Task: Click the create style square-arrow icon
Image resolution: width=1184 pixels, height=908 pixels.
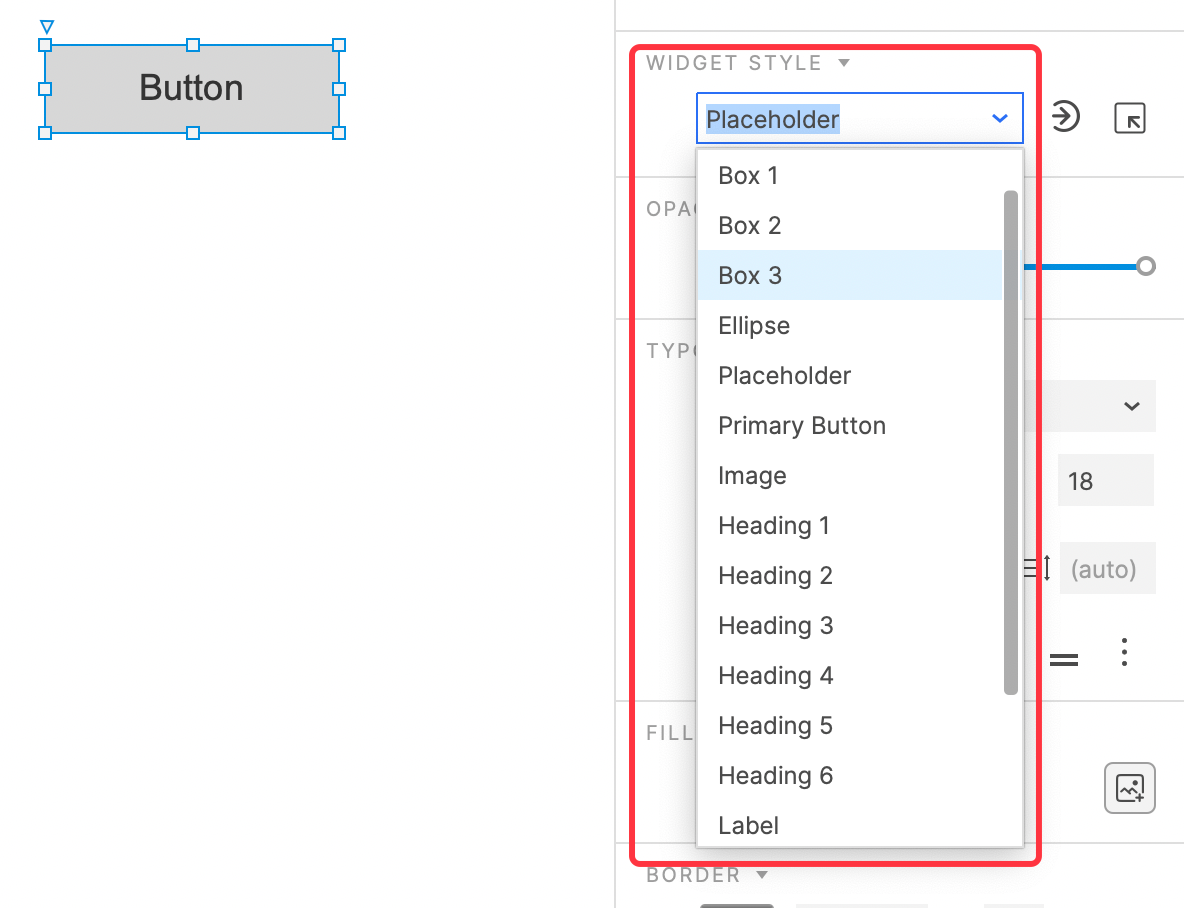Action: coord(1130,119)
